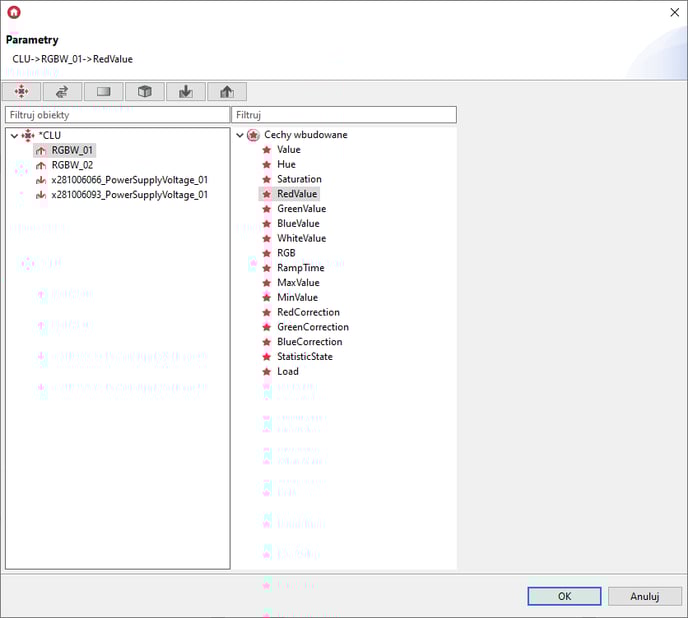Click the swap arrows toolbar button
The image size is (688, 618).
(x=63, y=92)
